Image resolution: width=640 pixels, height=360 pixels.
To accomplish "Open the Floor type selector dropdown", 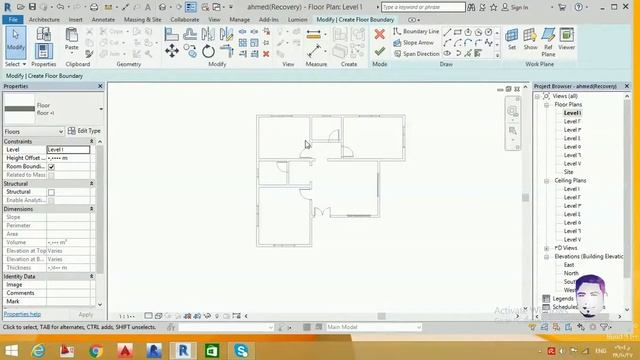I will [x=101, y=109].
